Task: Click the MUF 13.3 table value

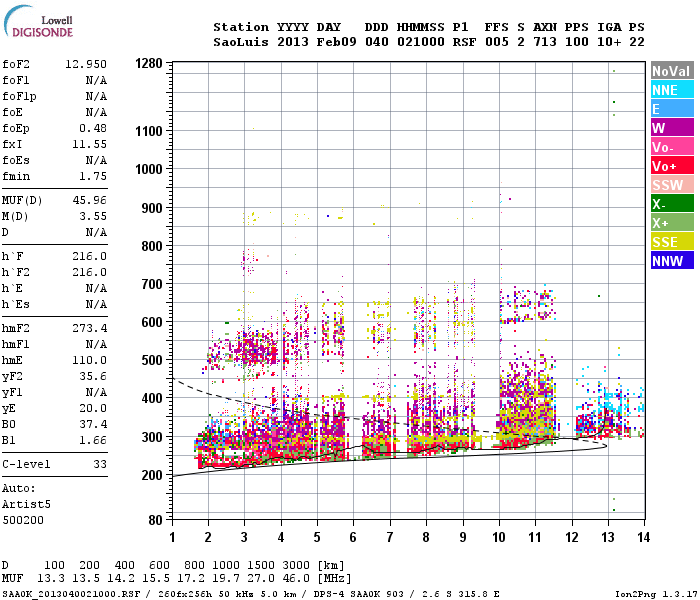Action: pos(51,579)
